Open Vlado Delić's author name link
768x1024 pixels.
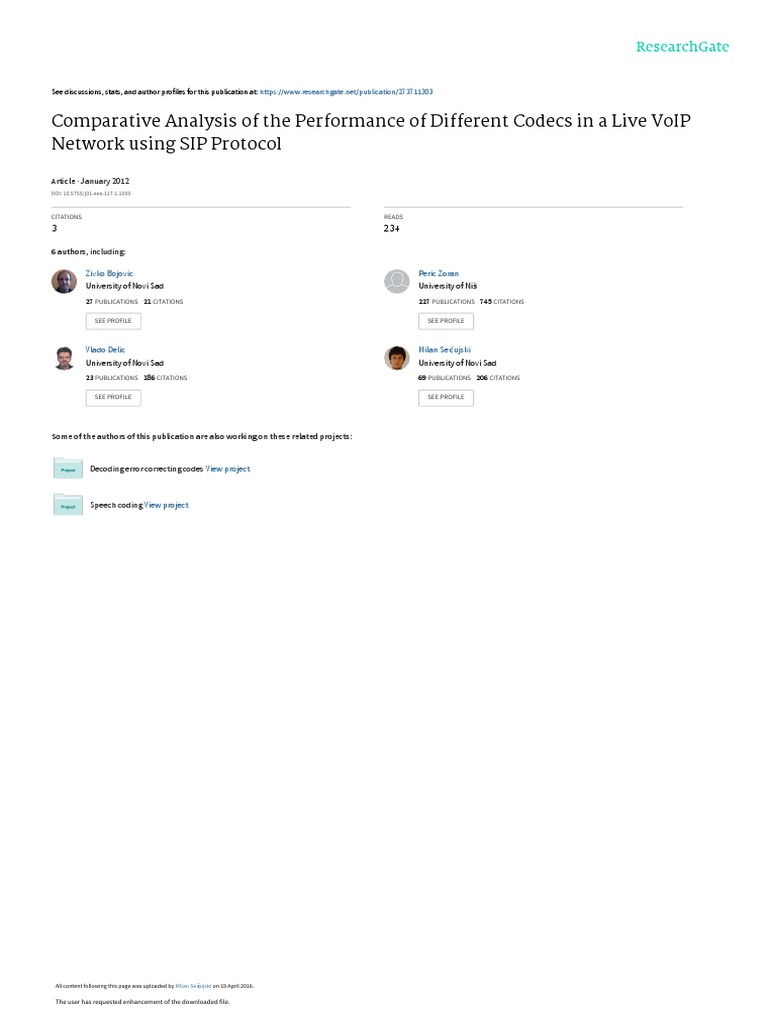click(106, 350)
